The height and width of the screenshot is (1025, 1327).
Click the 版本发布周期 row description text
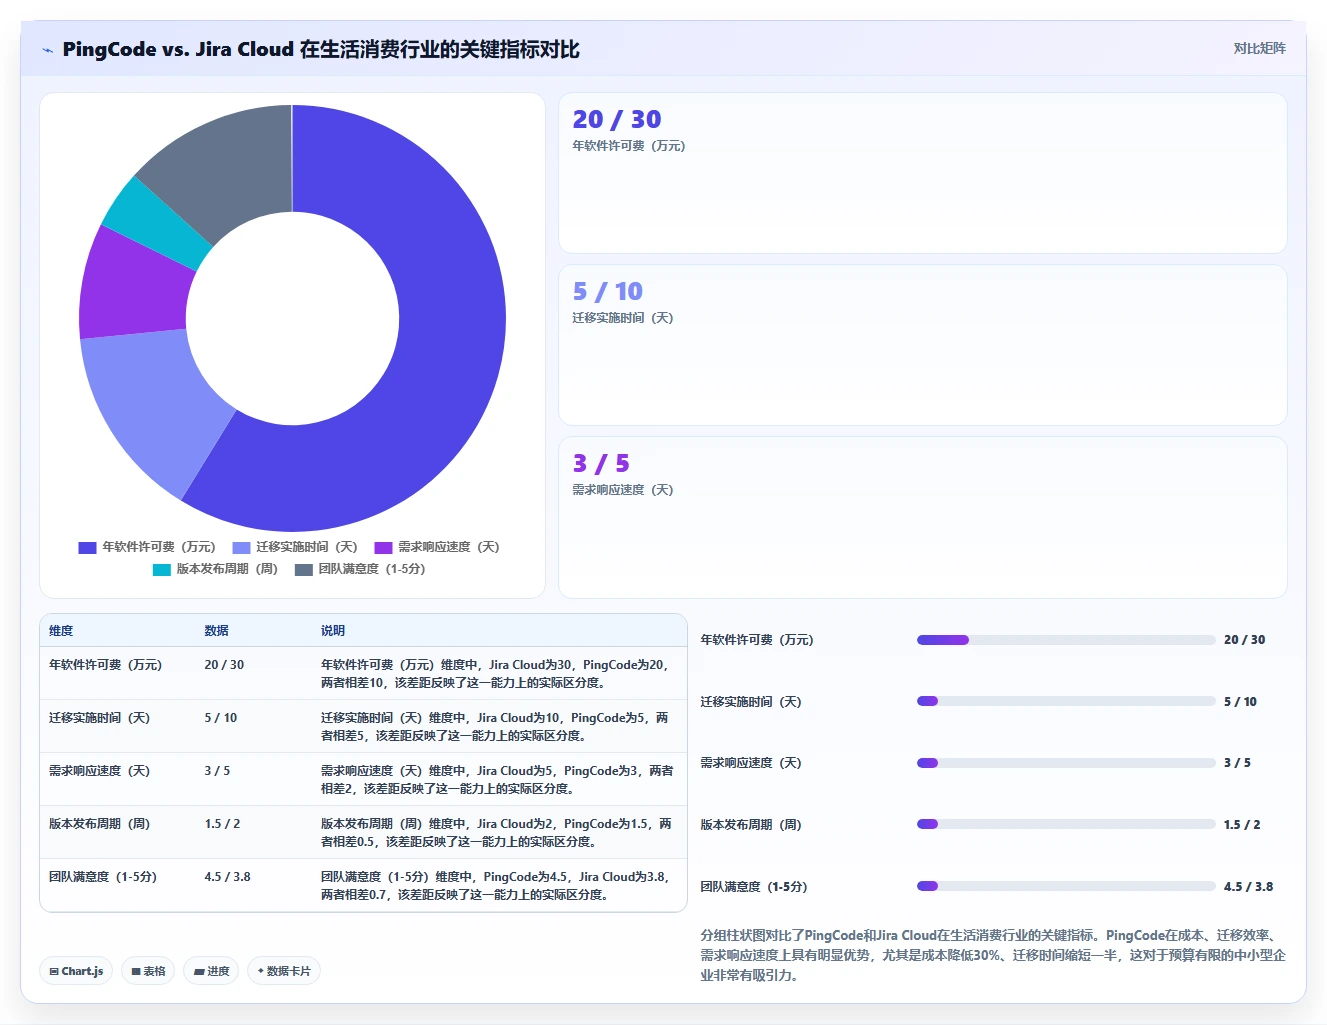coord(496,833)
